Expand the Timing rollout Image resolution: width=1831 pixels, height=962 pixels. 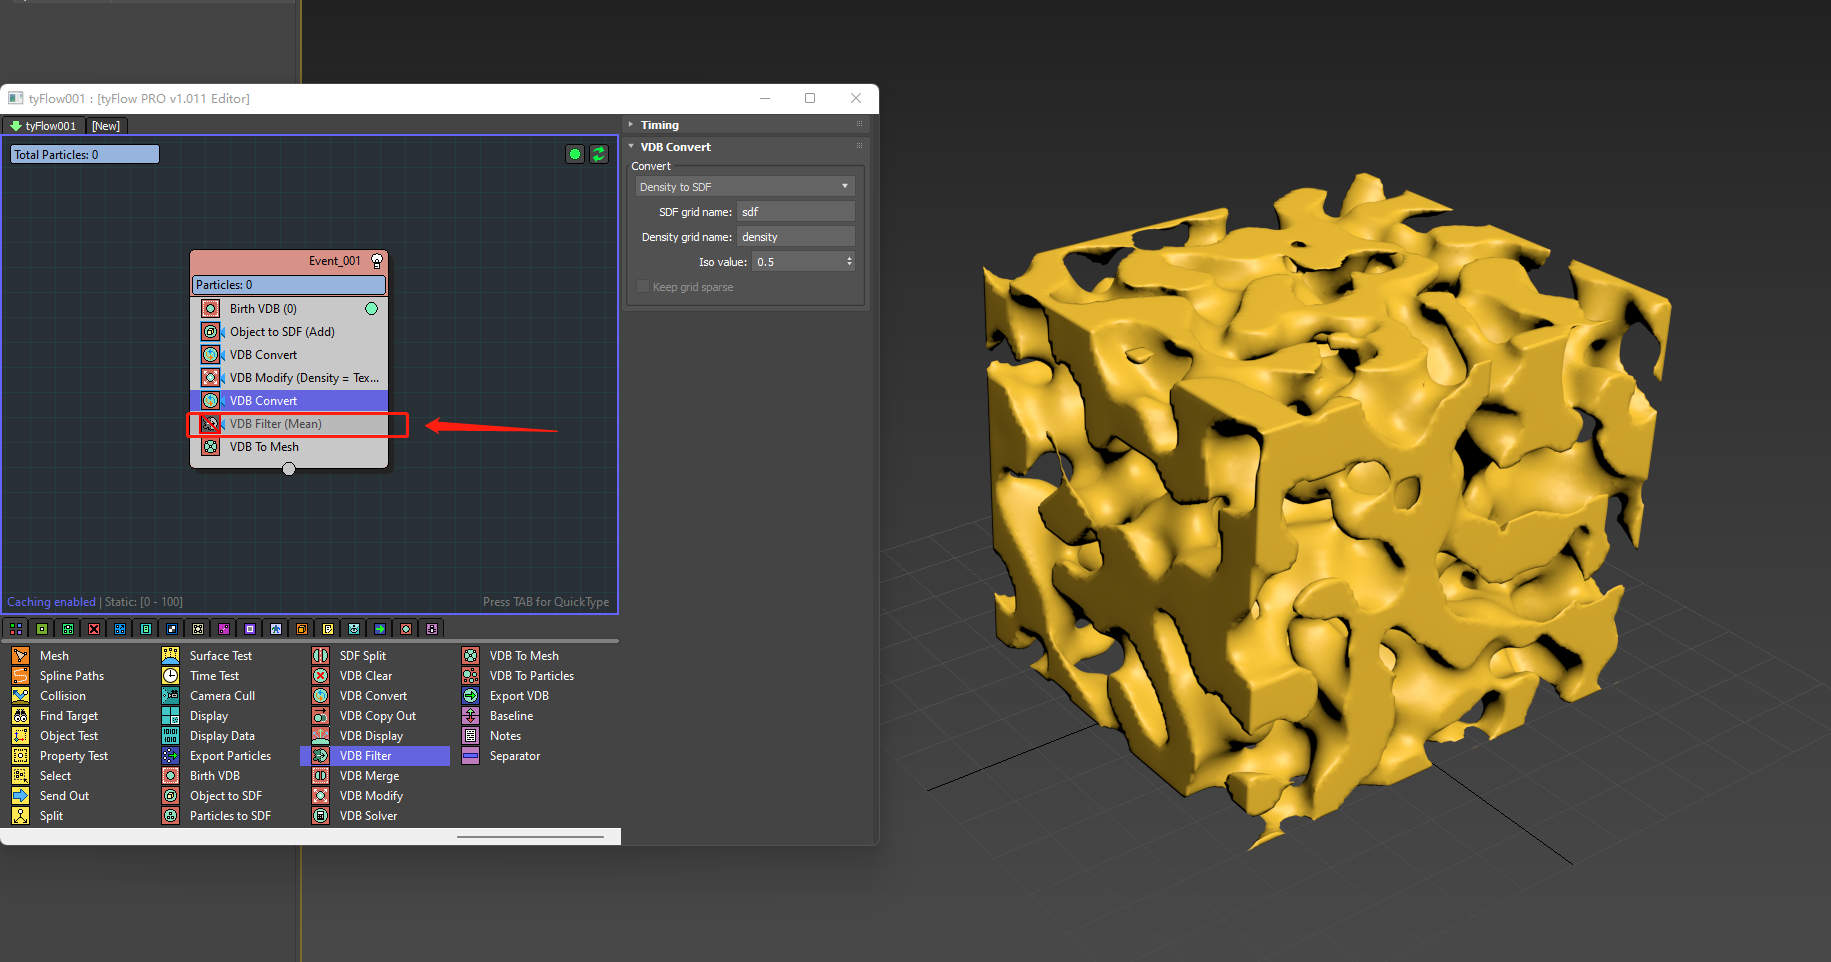click(x=659, y=125)
